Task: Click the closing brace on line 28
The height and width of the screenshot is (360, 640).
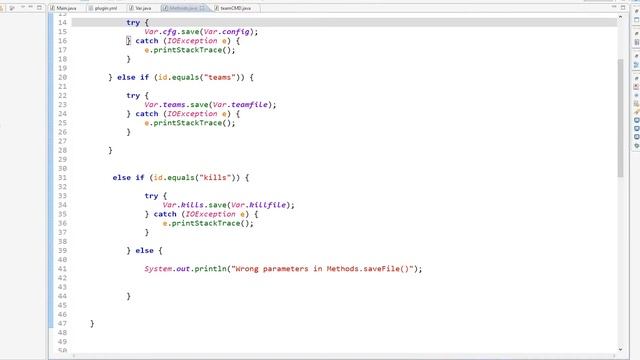Action: (x=110, y=150)
